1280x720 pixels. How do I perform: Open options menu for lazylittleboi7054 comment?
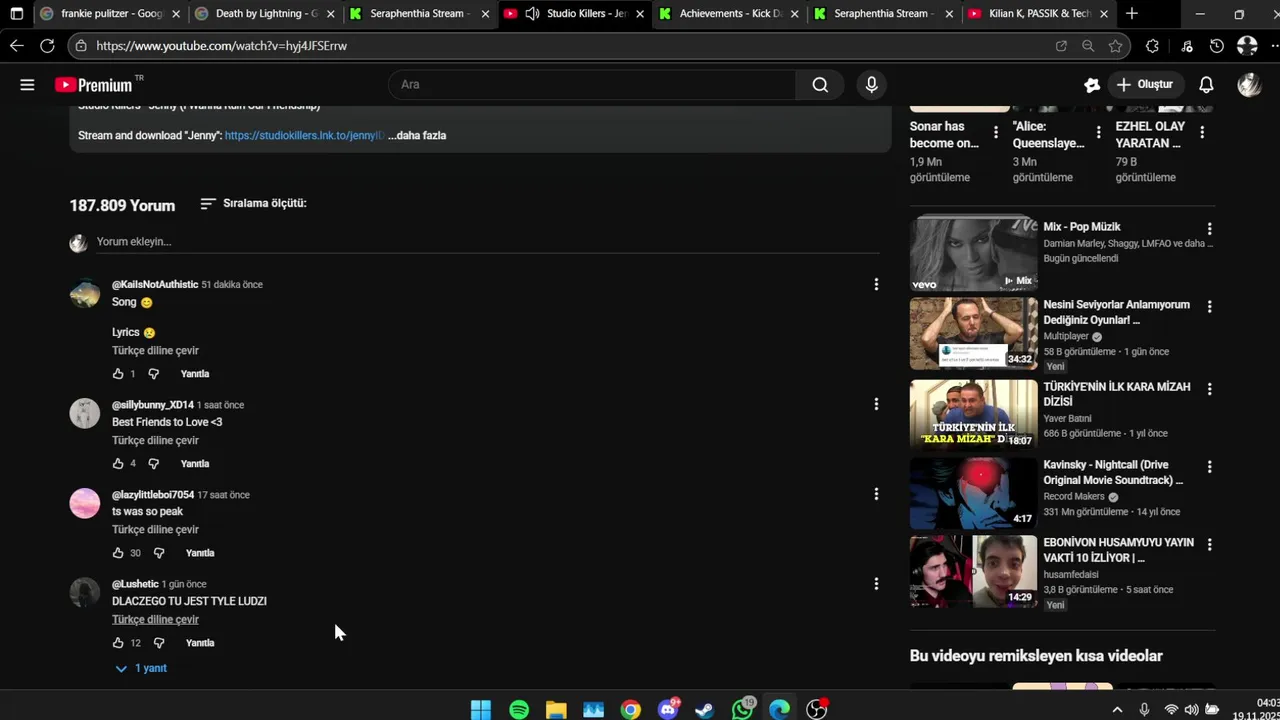(x=876, y=494)
